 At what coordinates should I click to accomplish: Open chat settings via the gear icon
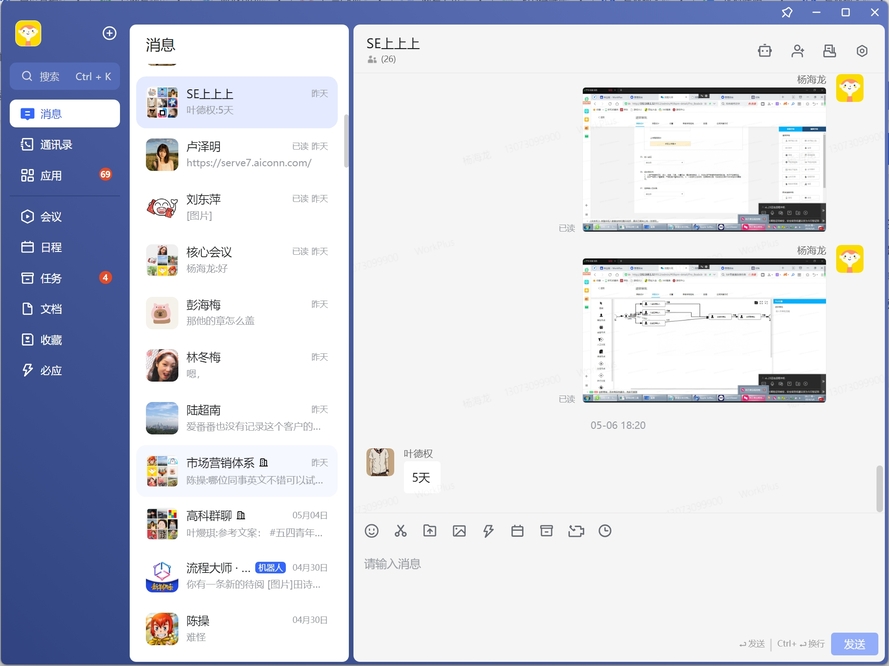861,51
